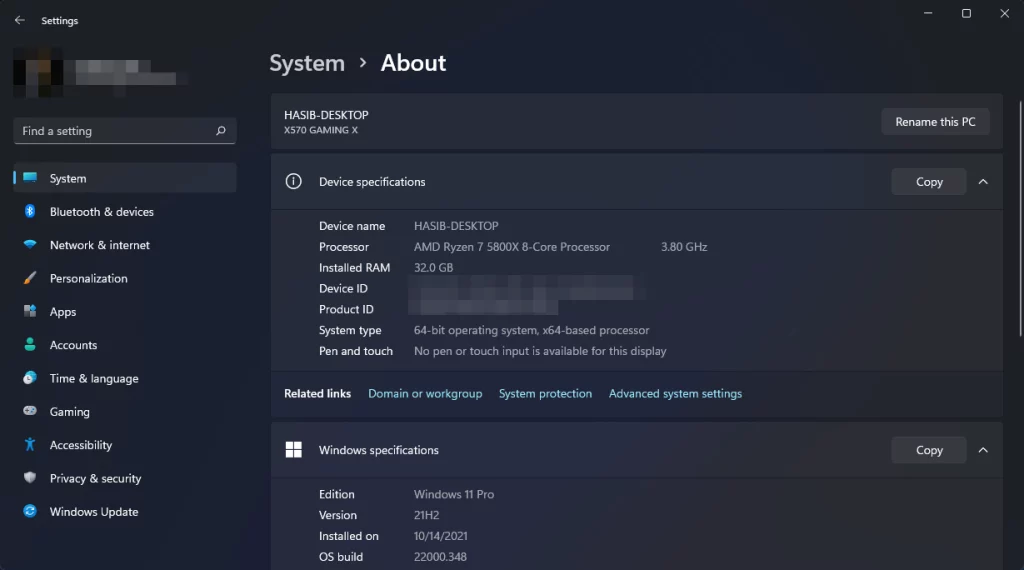Open Accessibility settings page

[x=81, y=445]
